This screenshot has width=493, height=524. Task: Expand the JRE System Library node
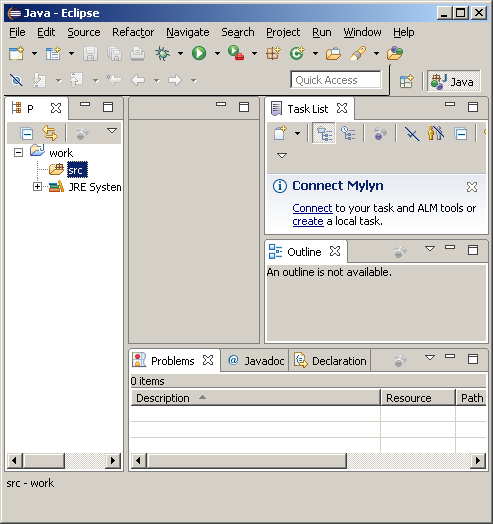click(37, 187)
